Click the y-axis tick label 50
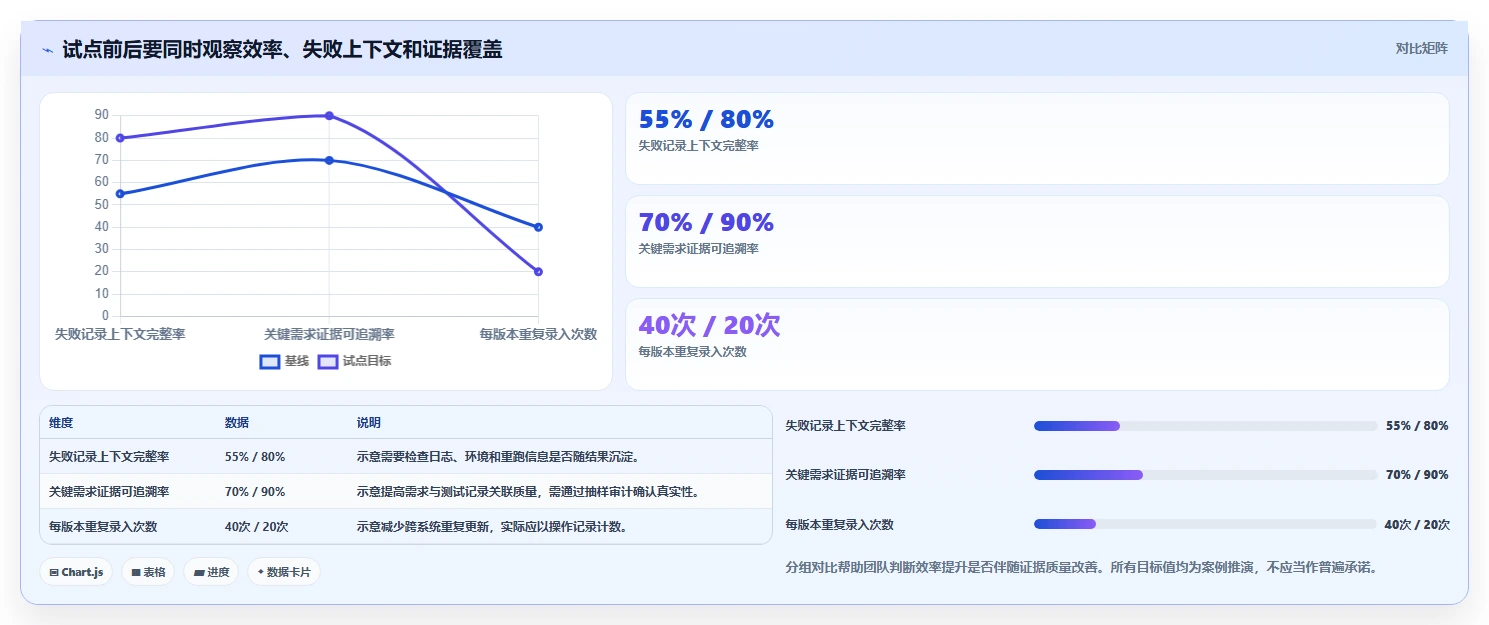Viewport: 1489px width, 625px height. 102,204
